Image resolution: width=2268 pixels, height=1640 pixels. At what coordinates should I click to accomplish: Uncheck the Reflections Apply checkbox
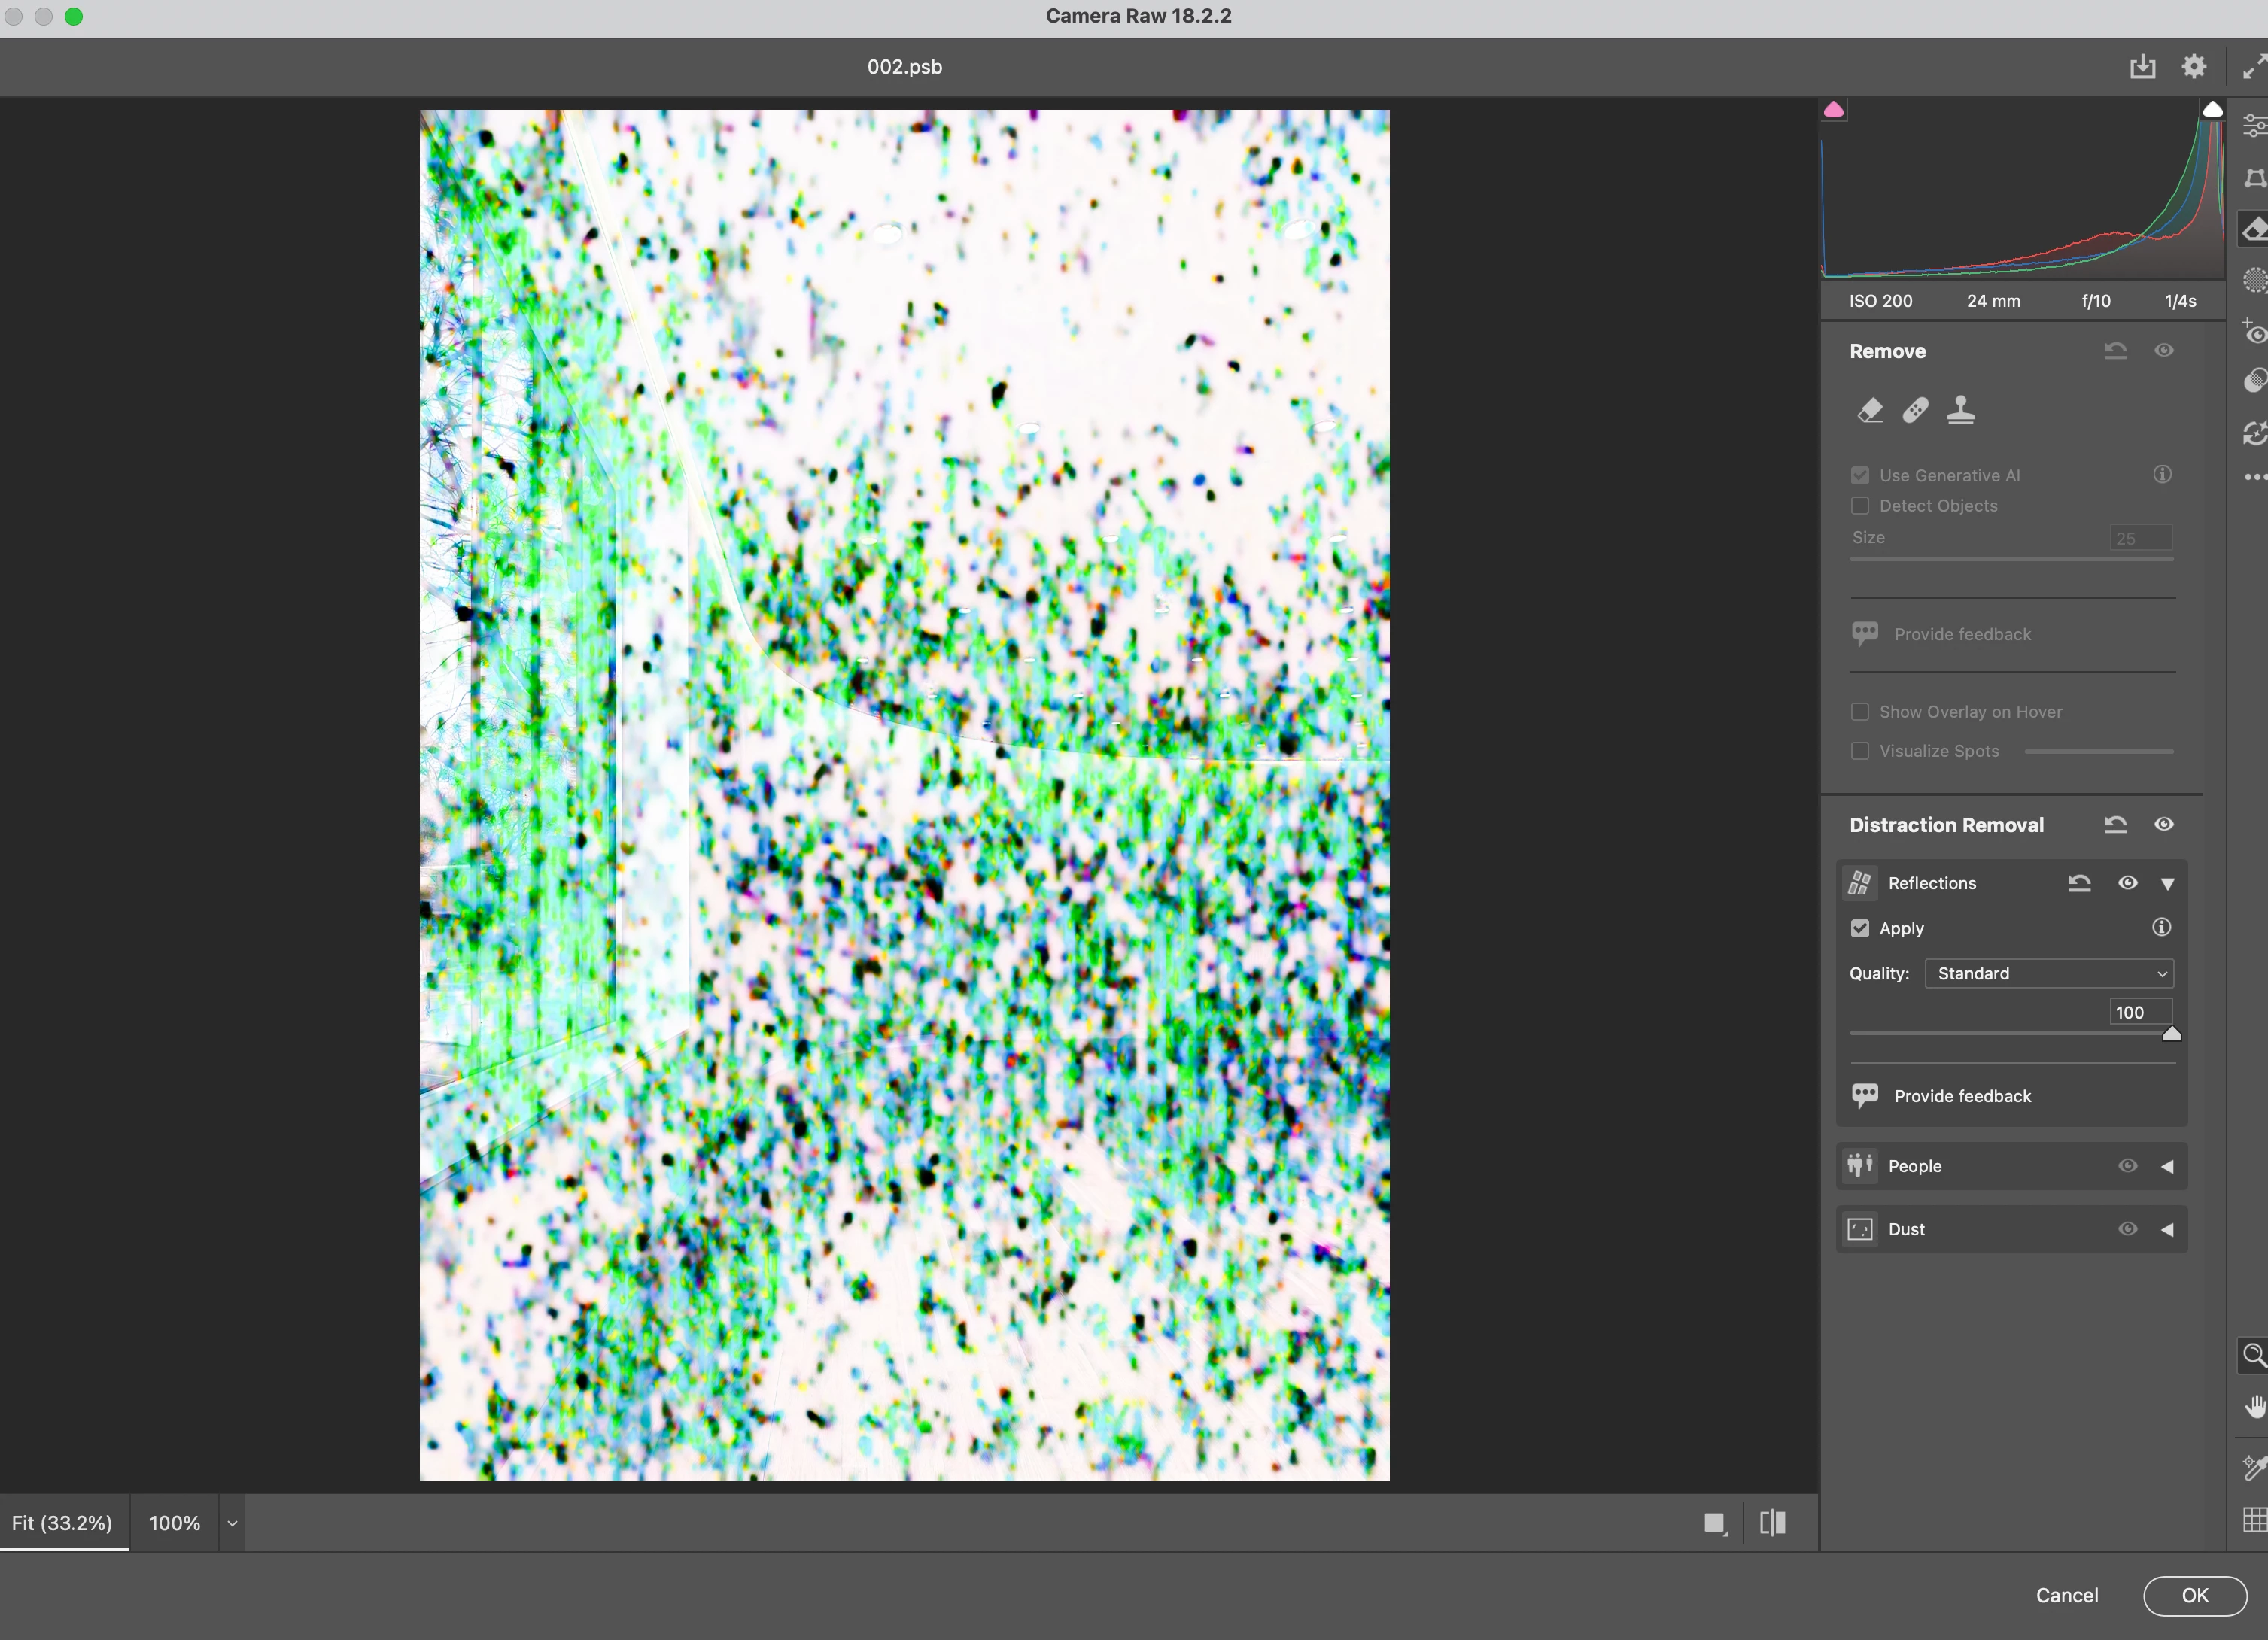(1860, 928)
